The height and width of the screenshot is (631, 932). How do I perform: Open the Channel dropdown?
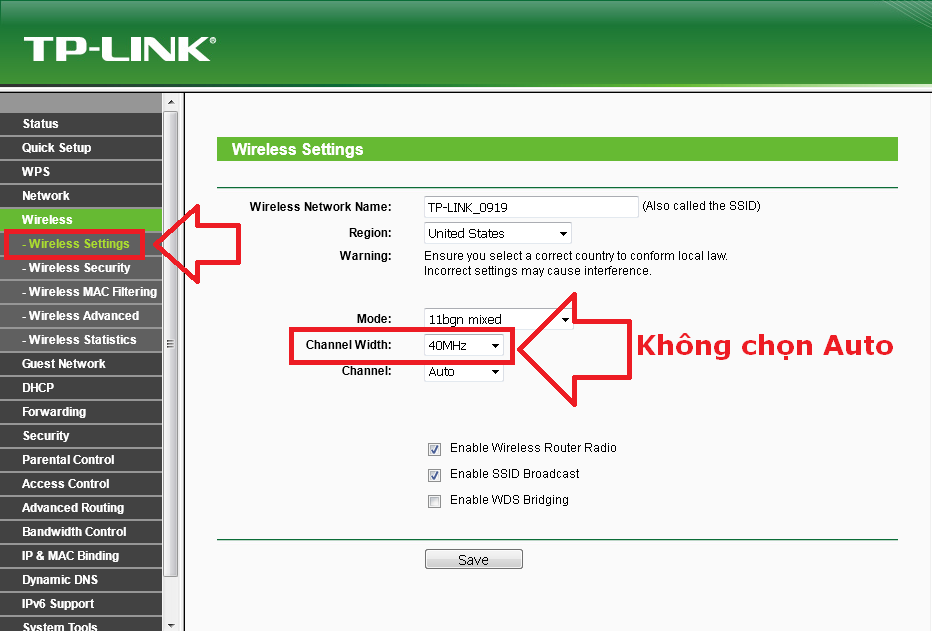pyautogui.click(x=464, y=372)
